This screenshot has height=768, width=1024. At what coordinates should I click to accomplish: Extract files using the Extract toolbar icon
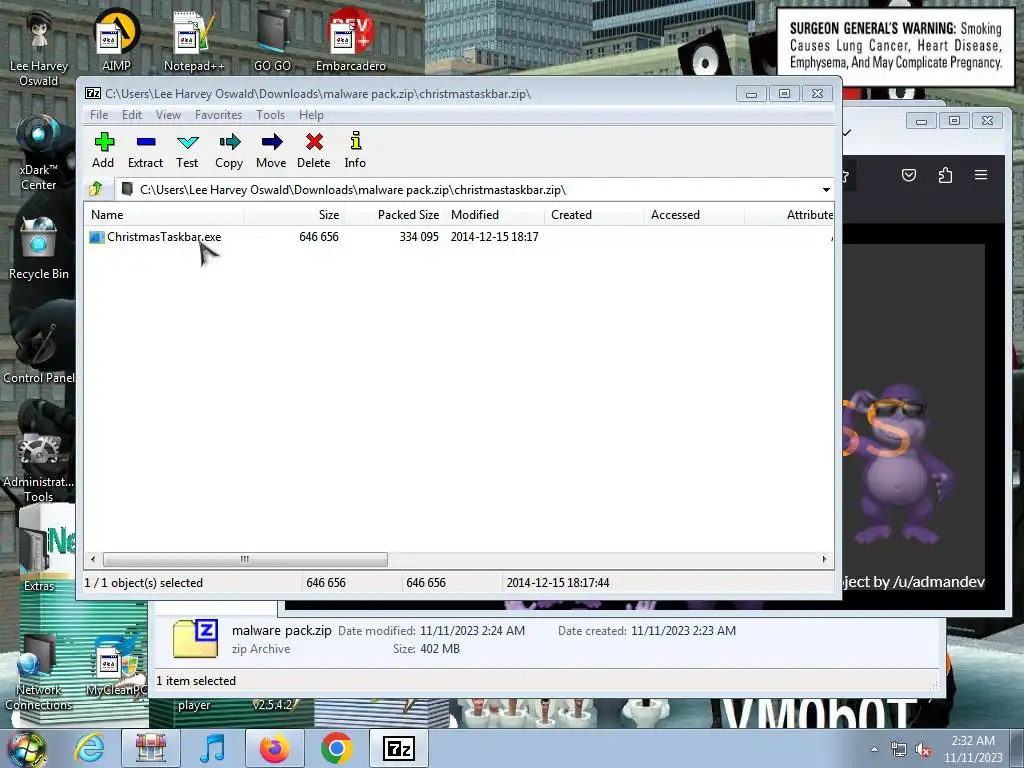point(145,151)
